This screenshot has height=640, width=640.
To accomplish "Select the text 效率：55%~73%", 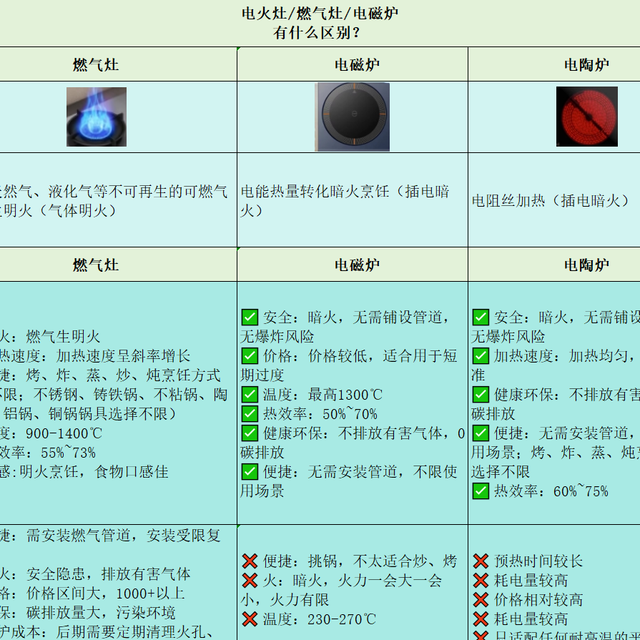I will pos(48,453).
